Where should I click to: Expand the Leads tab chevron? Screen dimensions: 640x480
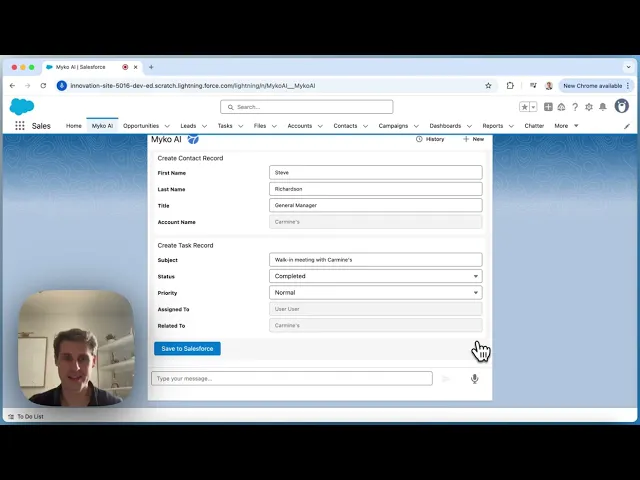pyautogui.click(x=204, y=126)
